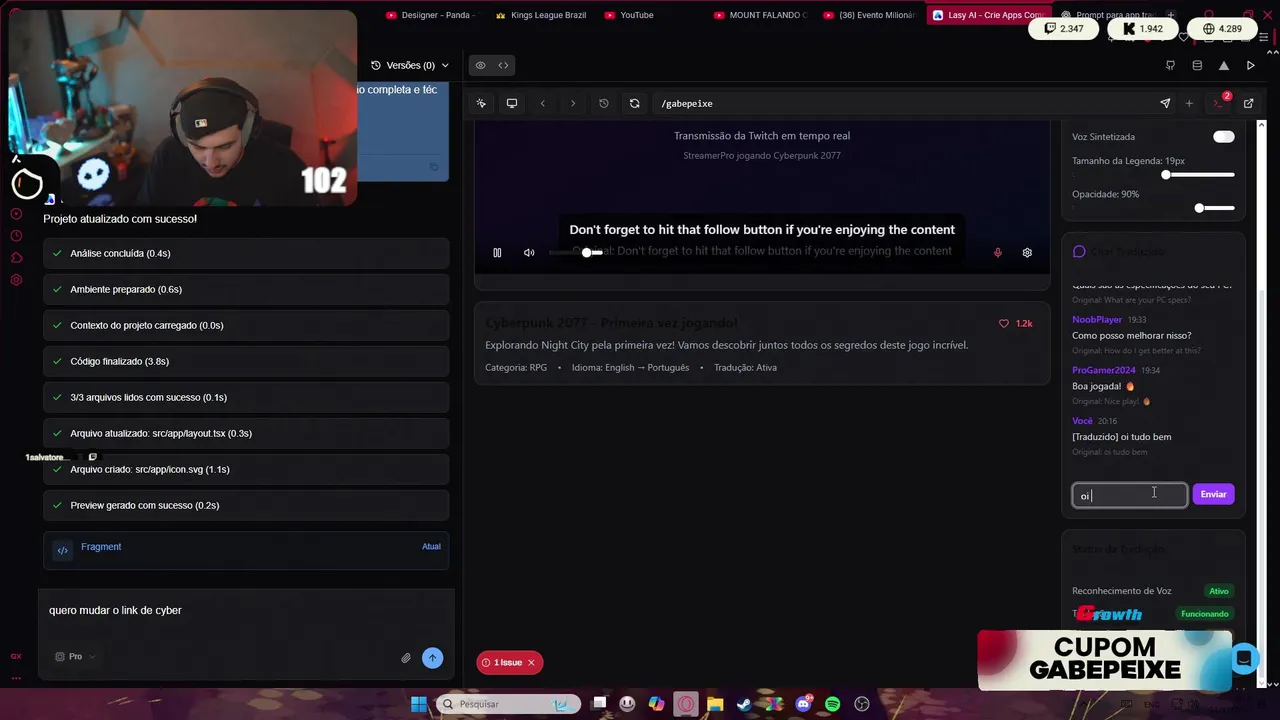Click the Vercel deploy triangle icon
Viewport: 1280px width, 720px height.
1224,65
